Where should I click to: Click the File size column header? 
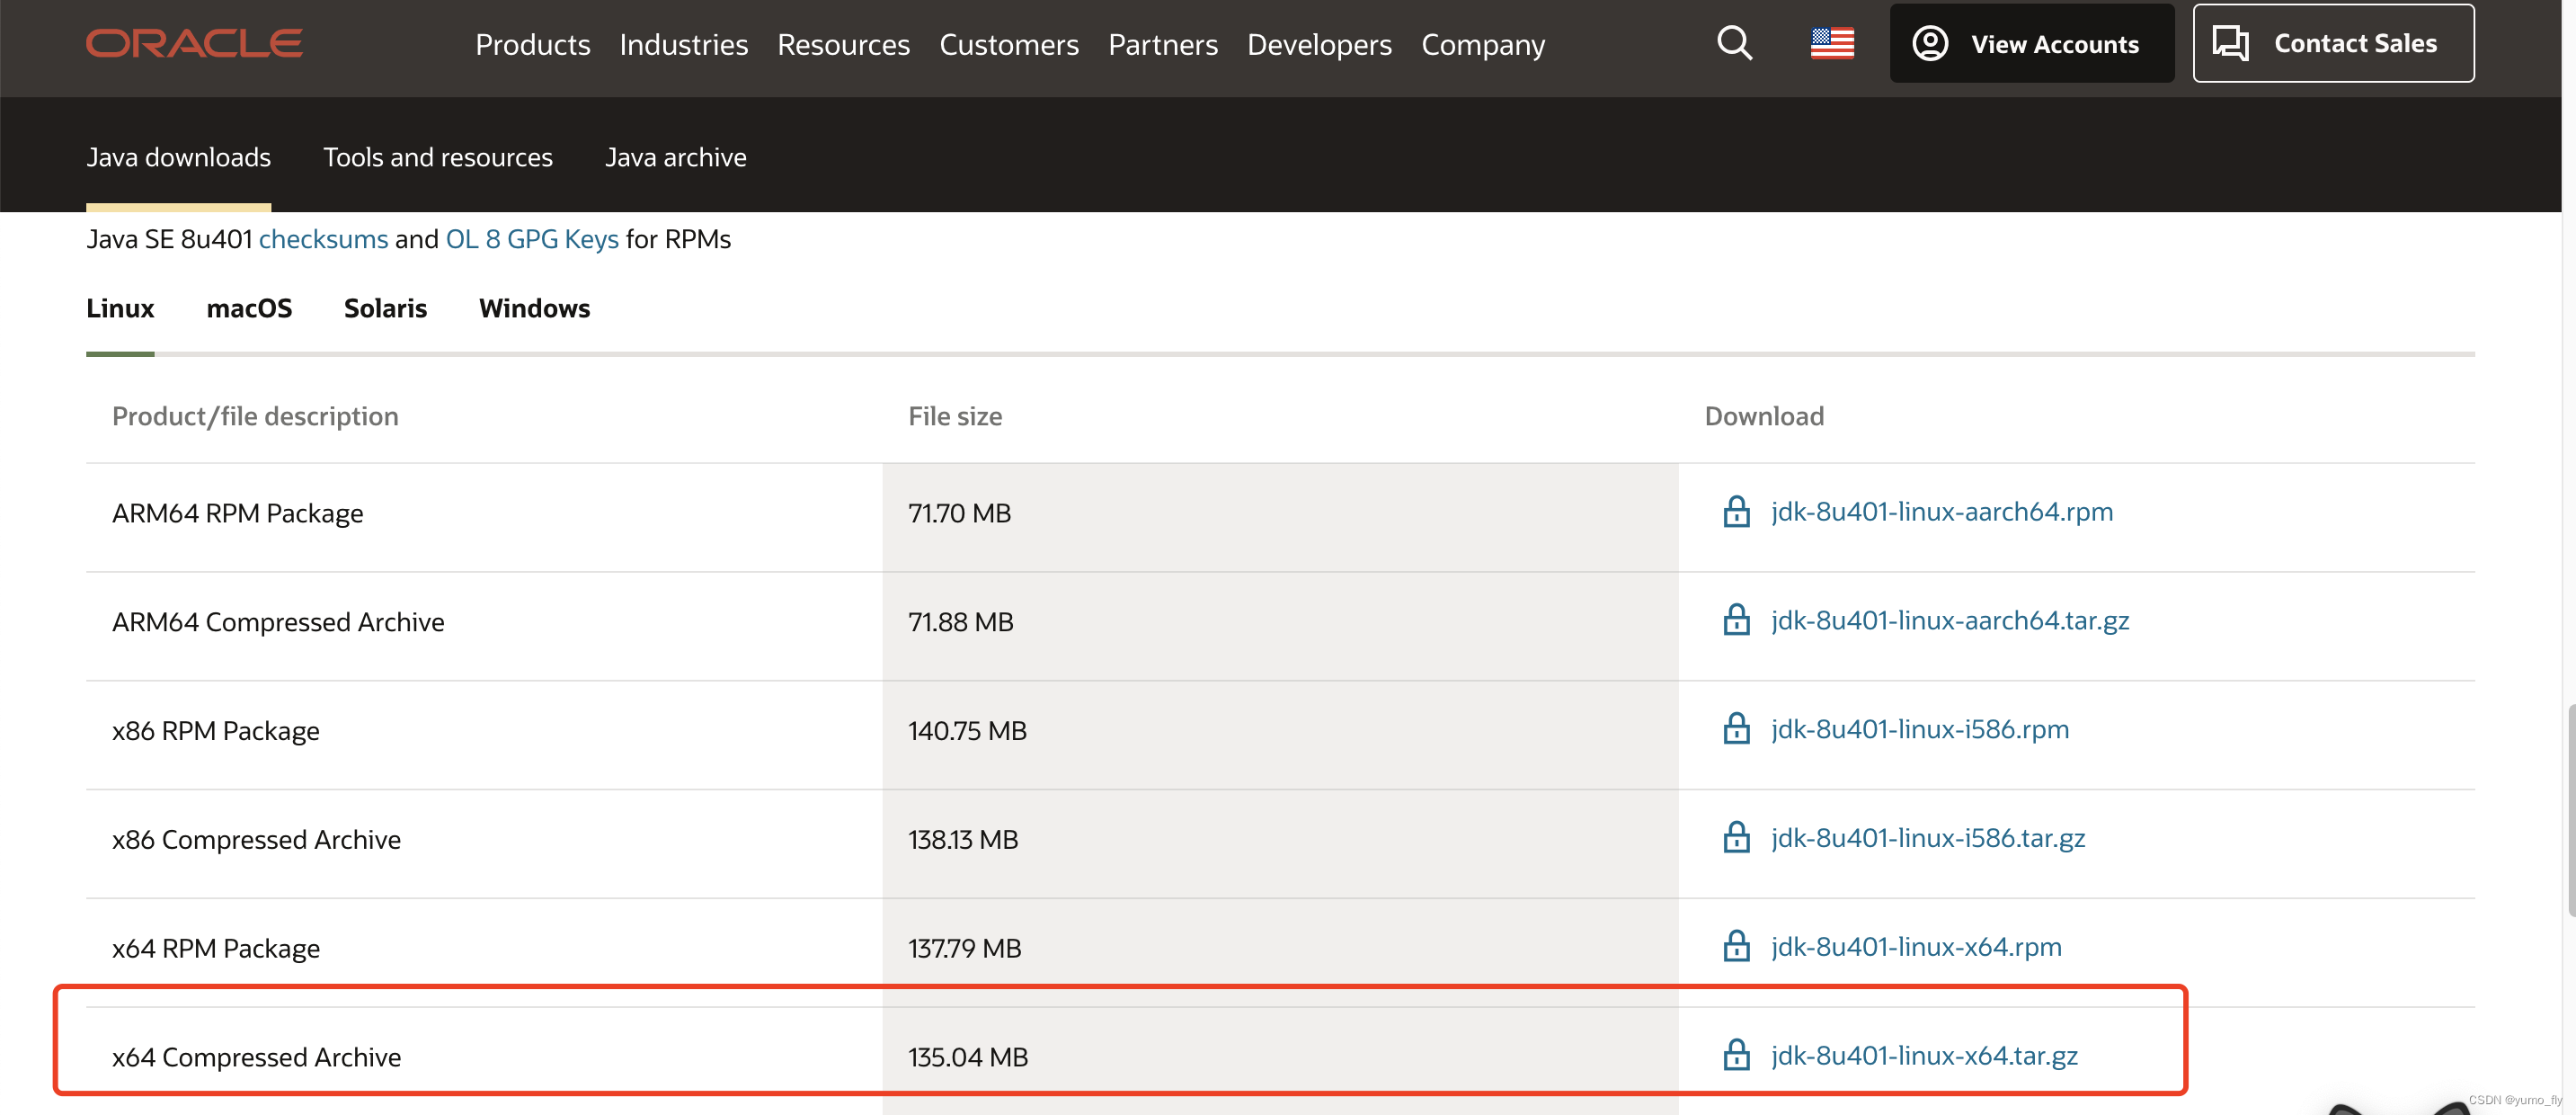[x=955, y=416]
